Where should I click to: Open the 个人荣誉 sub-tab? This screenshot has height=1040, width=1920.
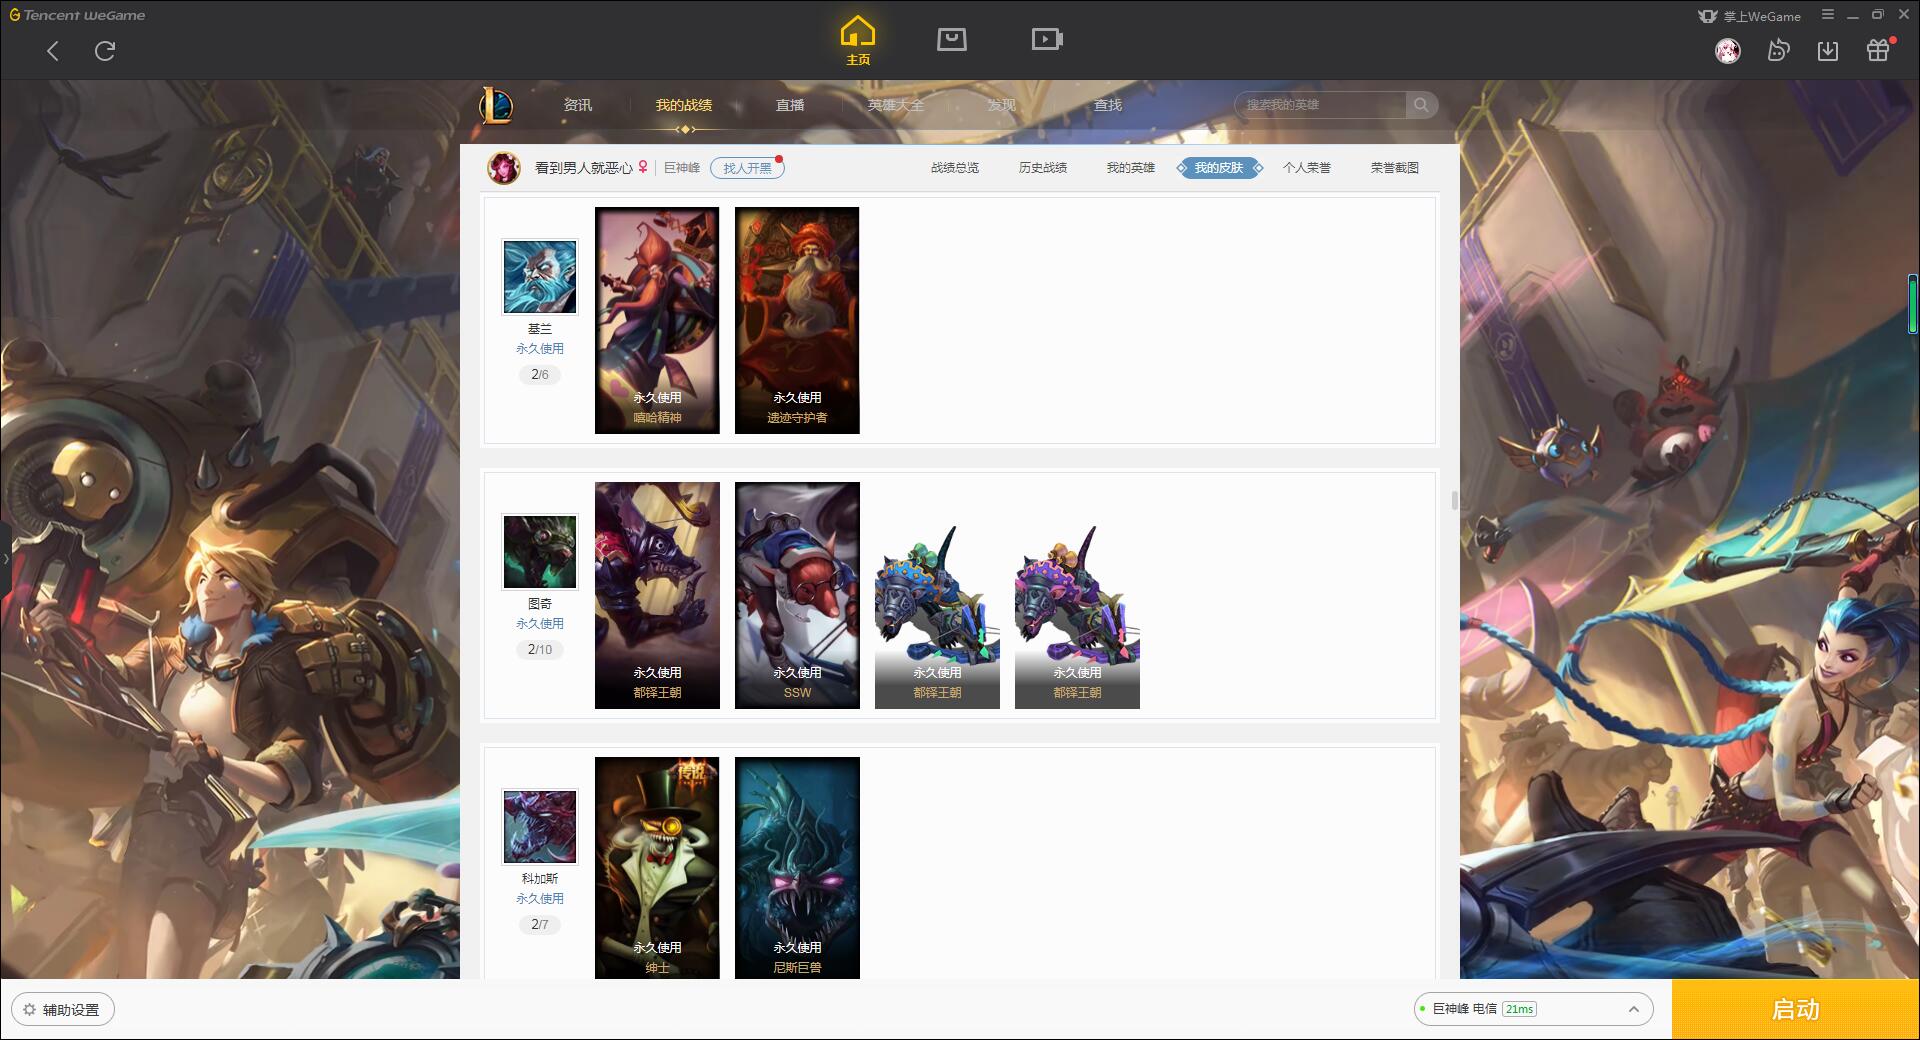click(x=1307, y=168)
